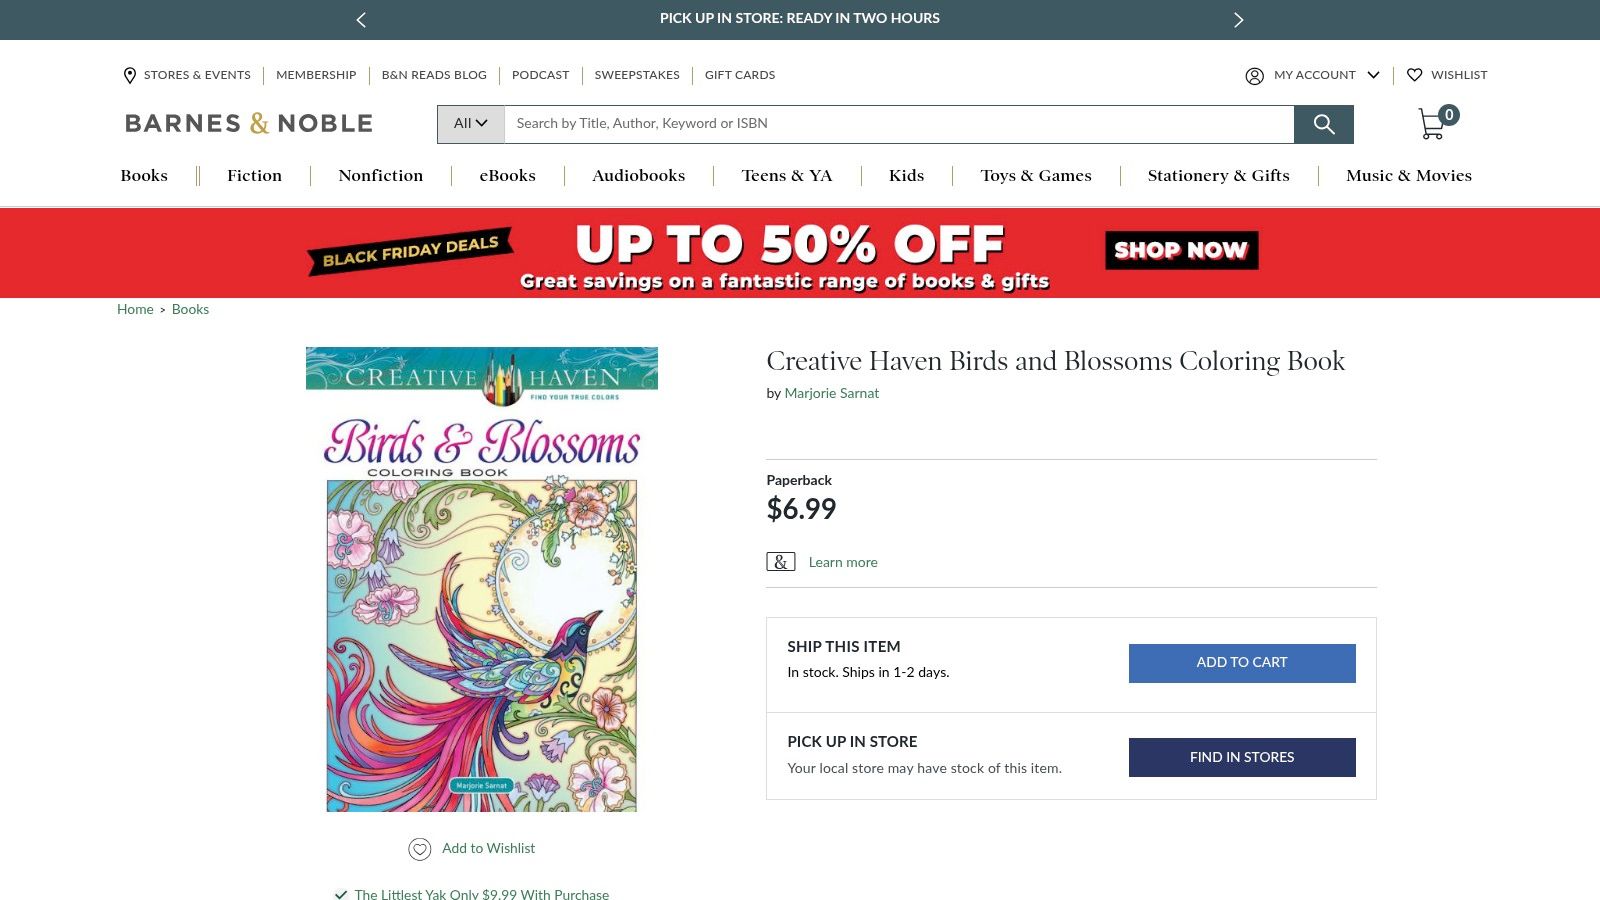Click the Barnes & Noble logo
The height and width of the screenshot is (900, 1600).
pos(248,123)
